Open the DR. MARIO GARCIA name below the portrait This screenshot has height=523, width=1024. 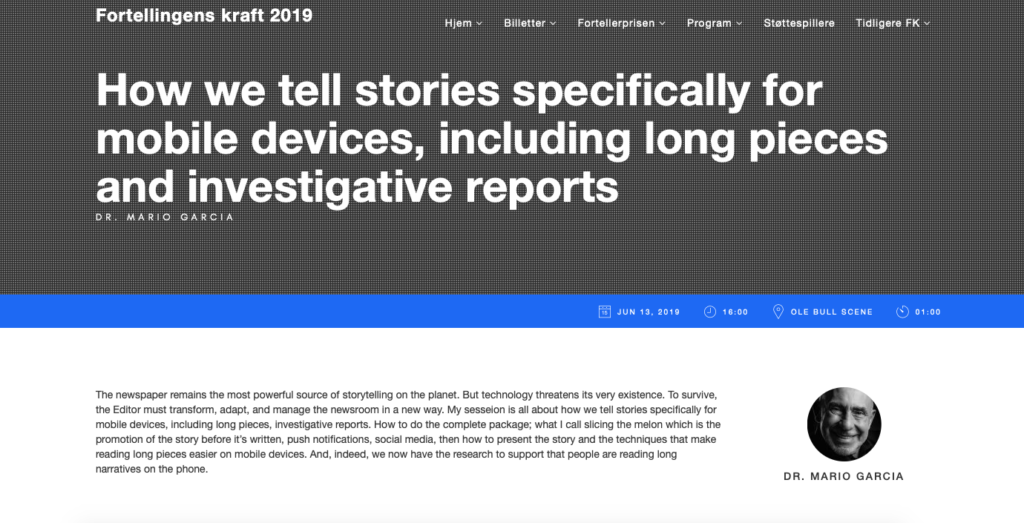click(844, 477)
